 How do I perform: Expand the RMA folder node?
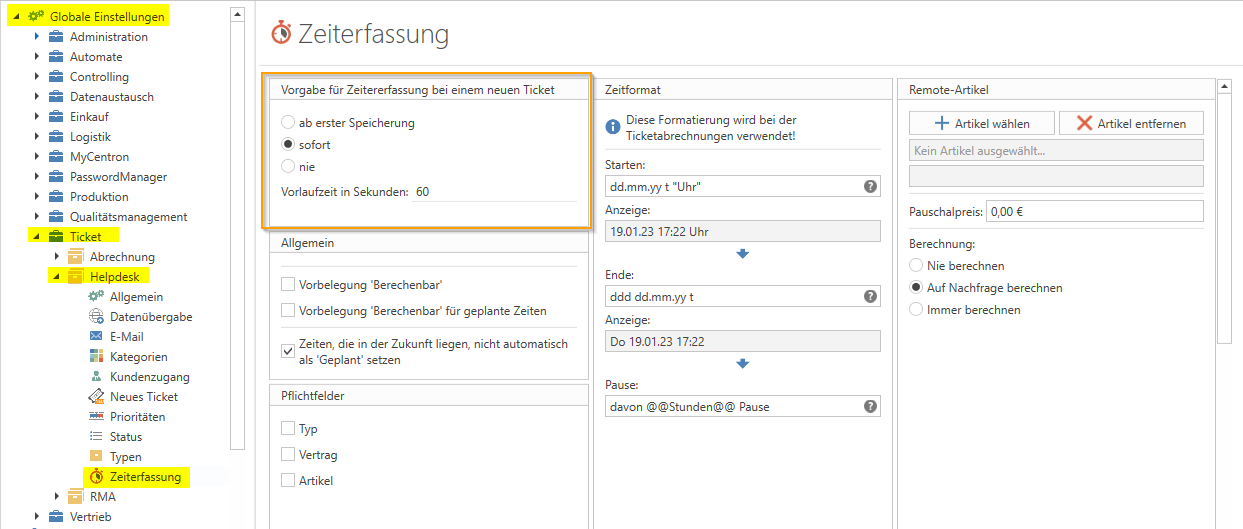pos(56,497)
